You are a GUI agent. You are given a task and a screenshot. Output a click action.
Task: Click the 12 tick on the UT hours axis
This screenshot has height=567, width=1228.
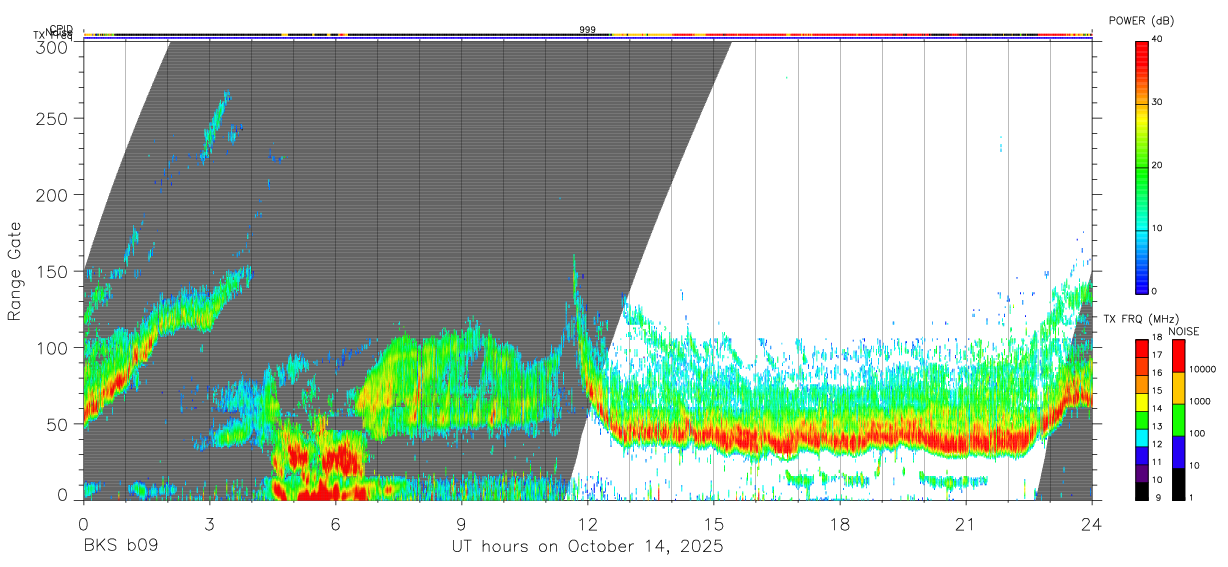[x=587, y=523]
